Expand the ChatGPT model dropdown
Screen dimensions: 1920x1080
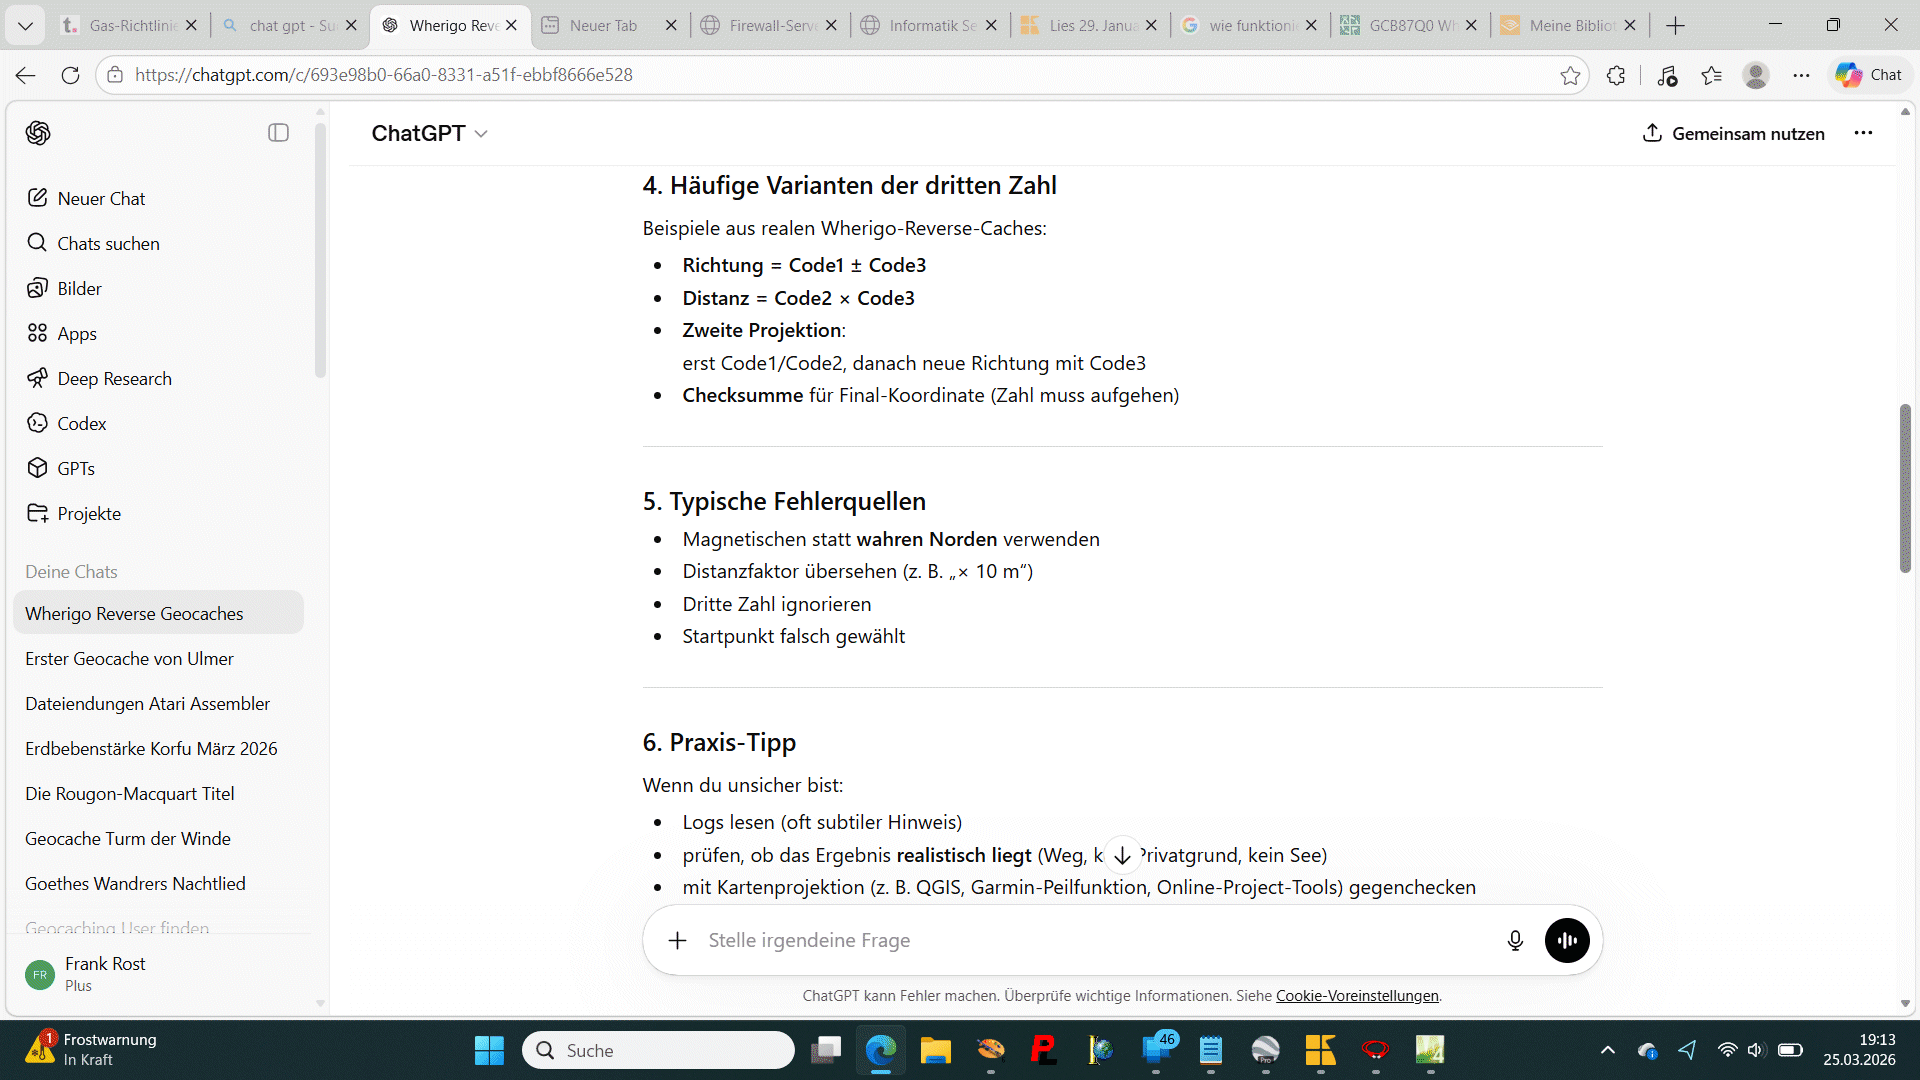tap(429, 133)
